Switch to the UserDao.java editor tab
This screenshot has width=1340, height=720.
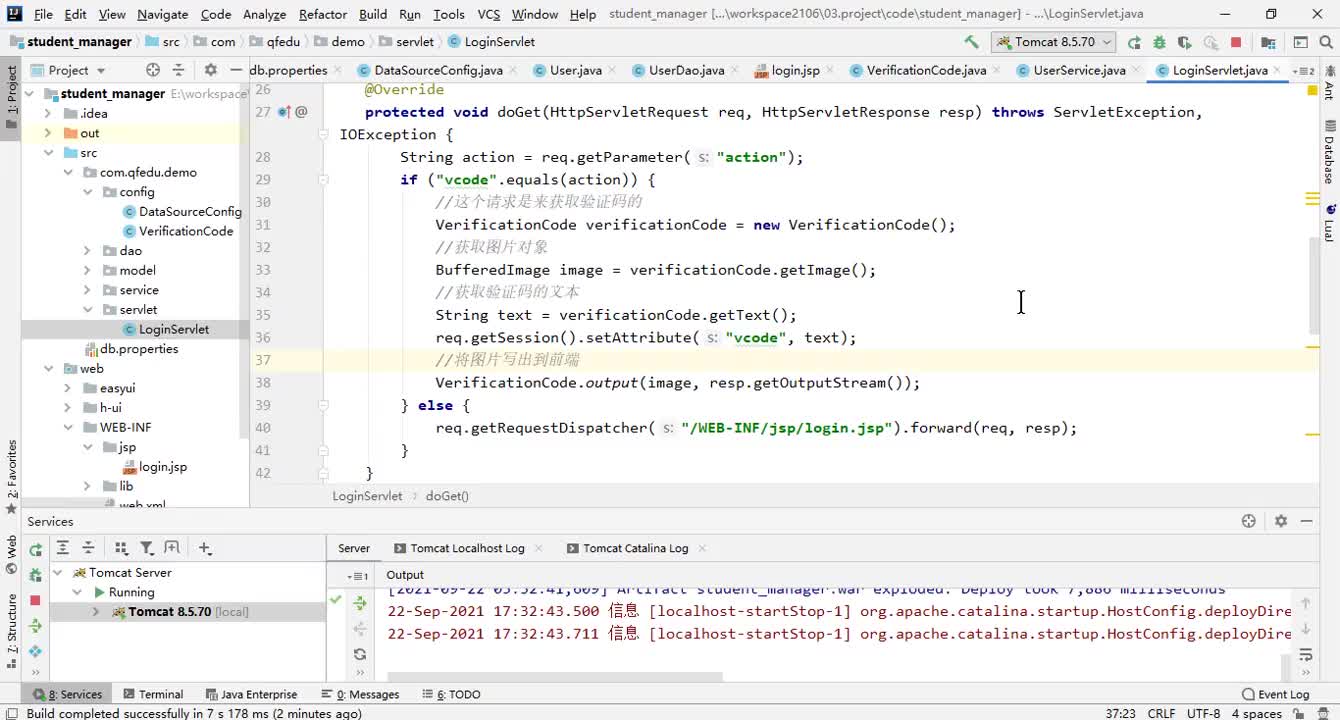tap(686, 70)
